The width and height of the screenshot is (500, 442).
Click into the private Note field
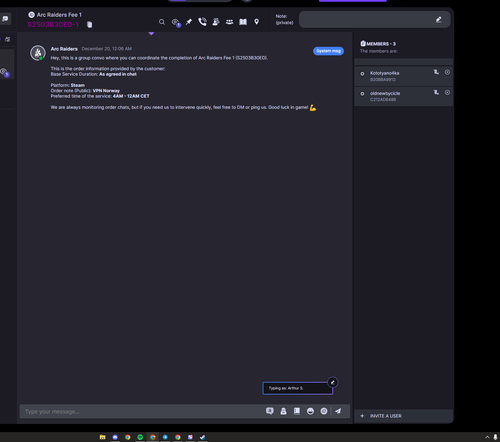374,20
